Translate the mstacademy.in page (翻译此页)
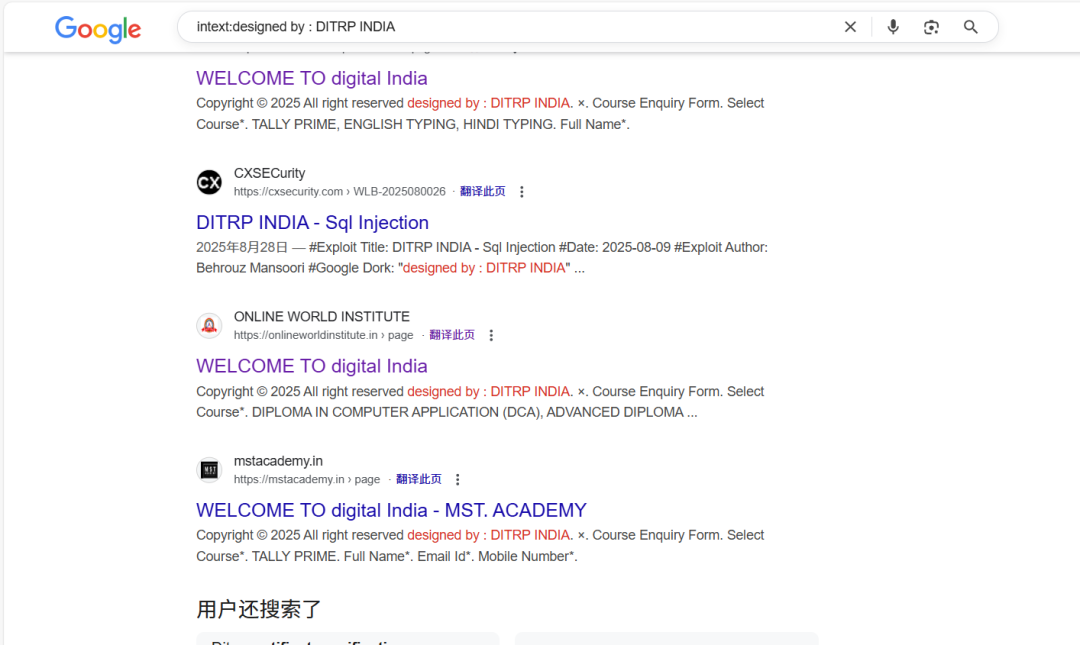1080x645 pixels. 418,479
